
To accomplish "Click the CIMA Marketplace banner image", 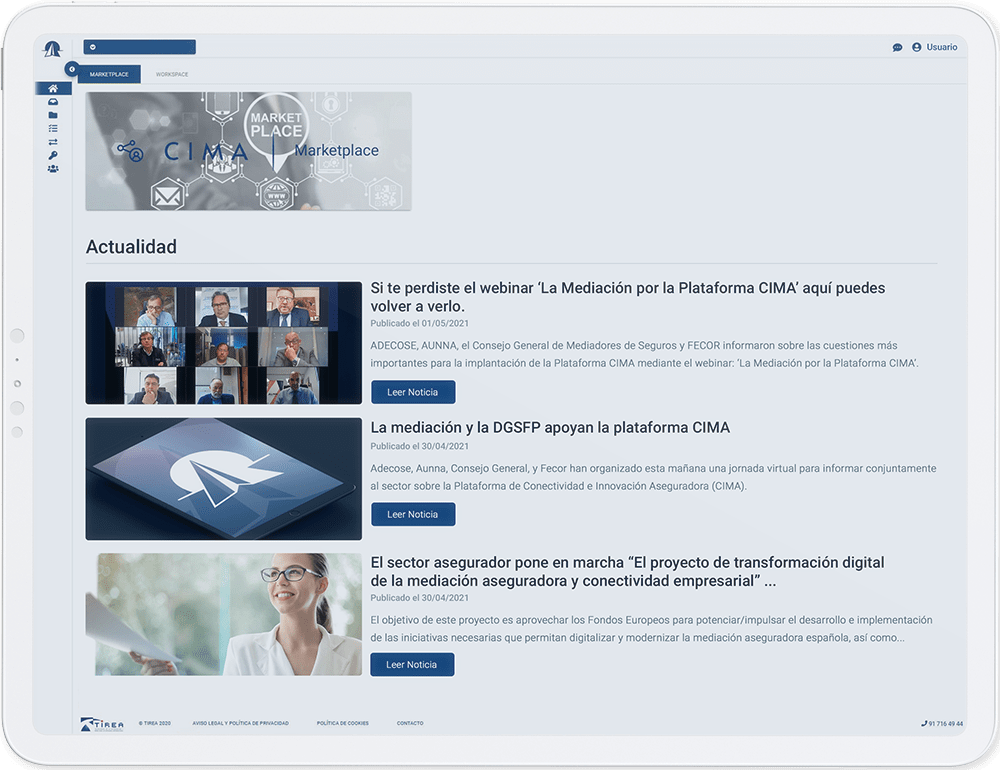I will (248, 151).
